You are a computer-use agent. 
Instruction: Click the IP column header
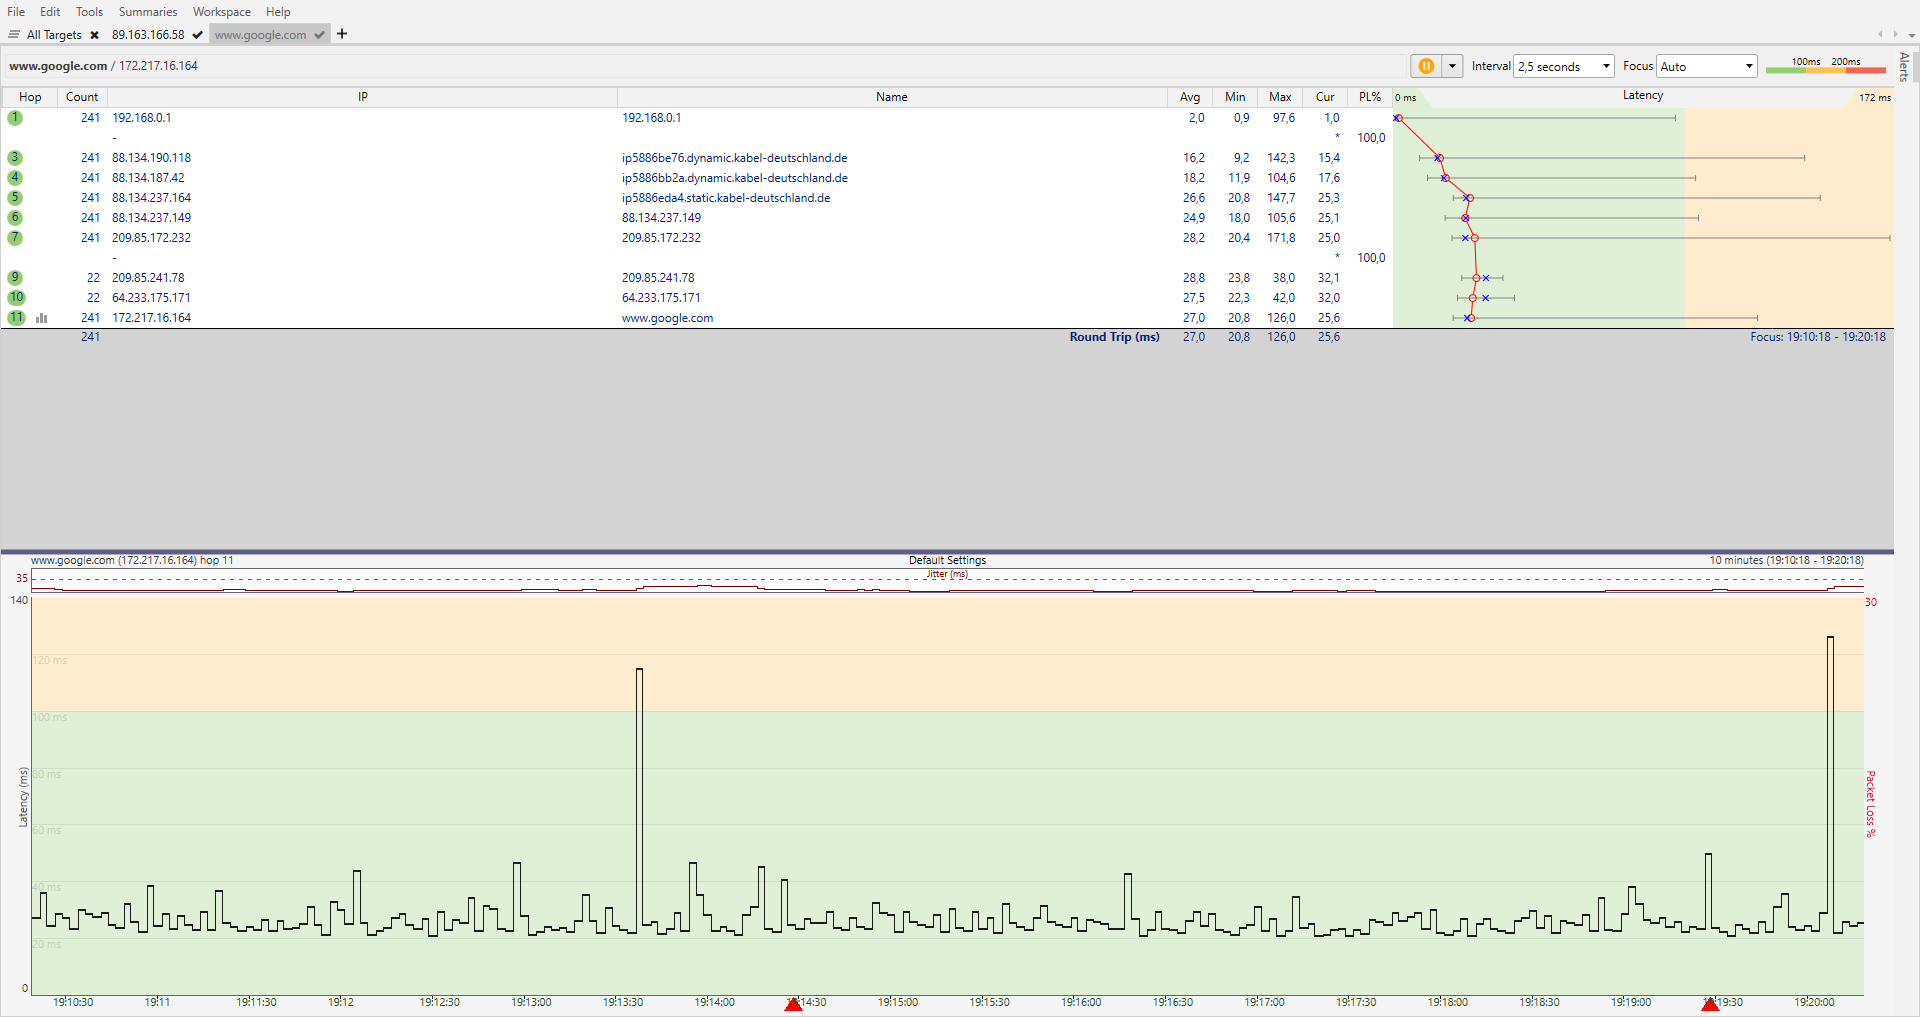coord(363,97)
